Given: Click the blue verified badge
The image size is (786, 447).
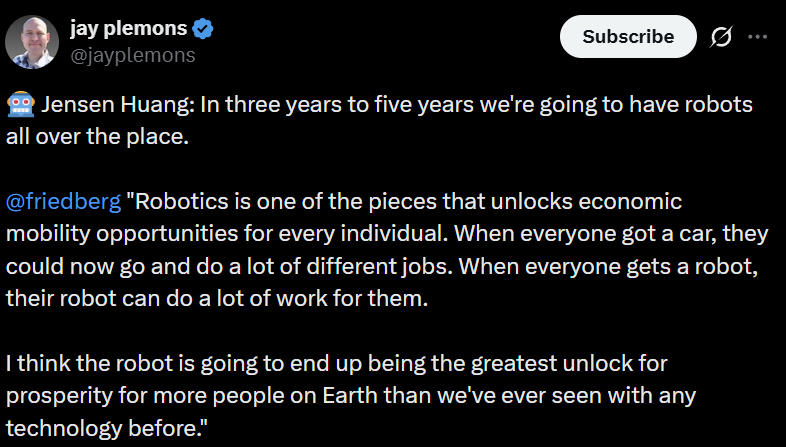Looking at the screenshot, I should pos(202,30).
